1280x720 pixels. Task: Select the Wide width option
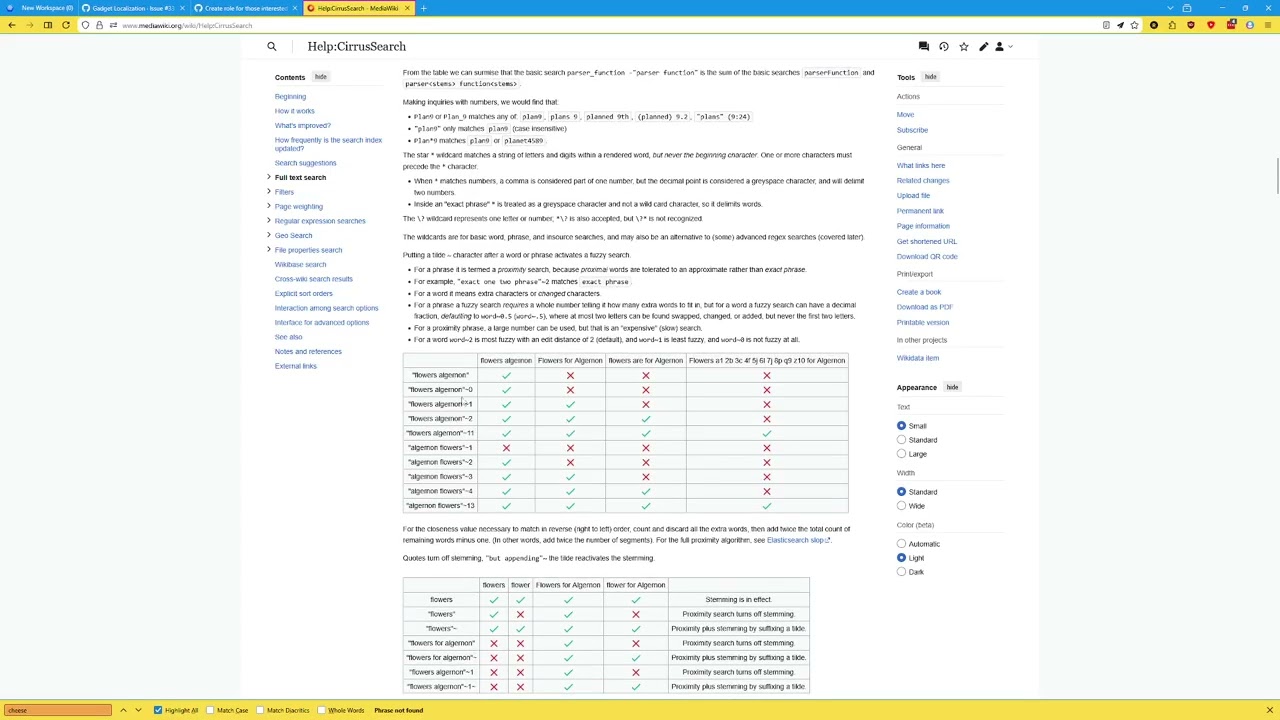901,506
